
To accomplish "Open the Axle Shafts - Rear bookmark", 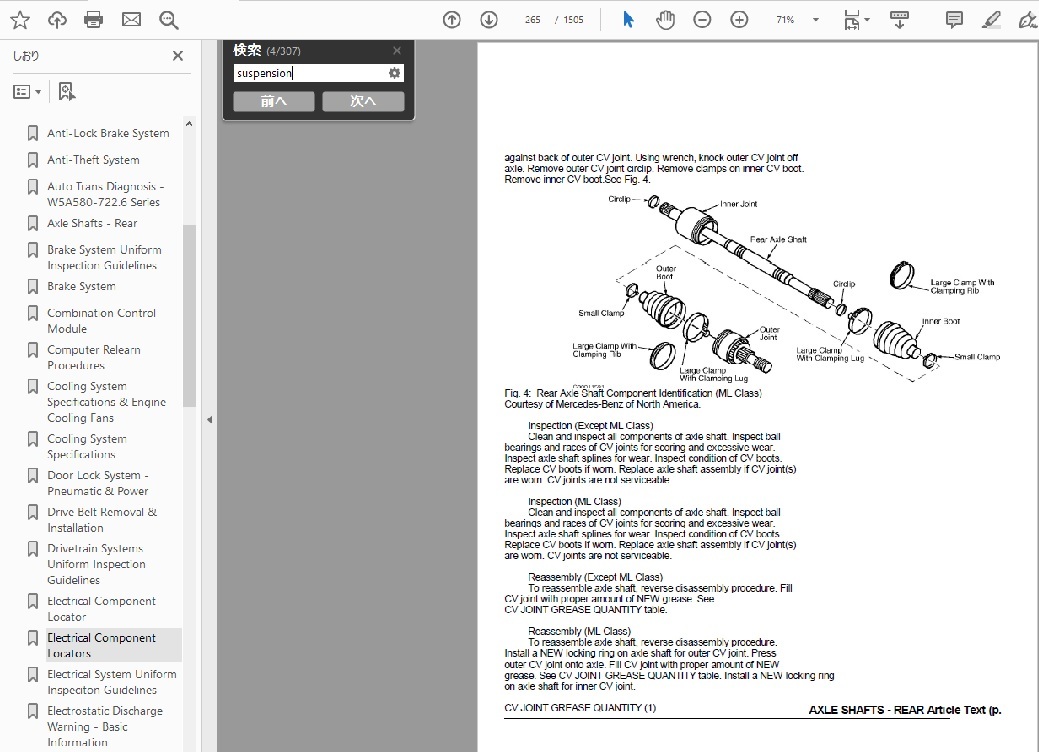I will pos(92,223).
